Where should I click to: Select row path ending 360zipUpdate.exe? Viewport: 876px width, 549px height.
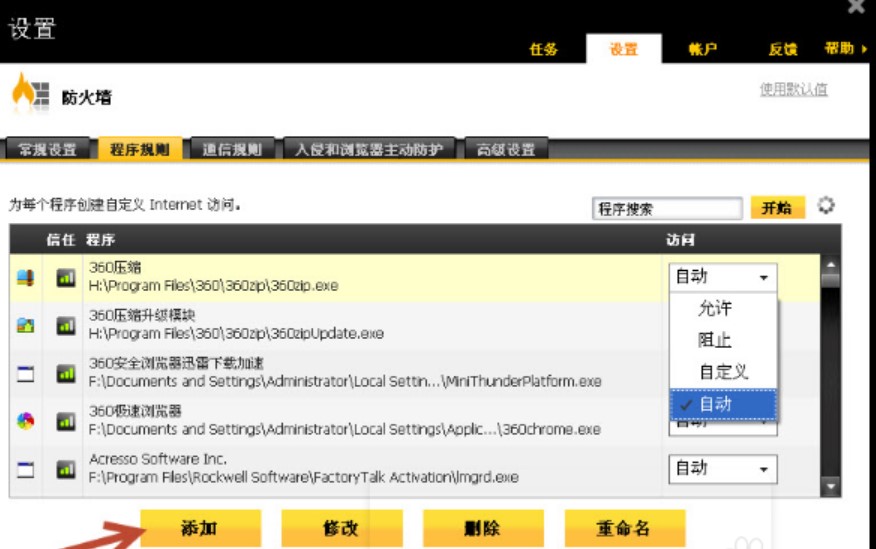coord(236,333)
